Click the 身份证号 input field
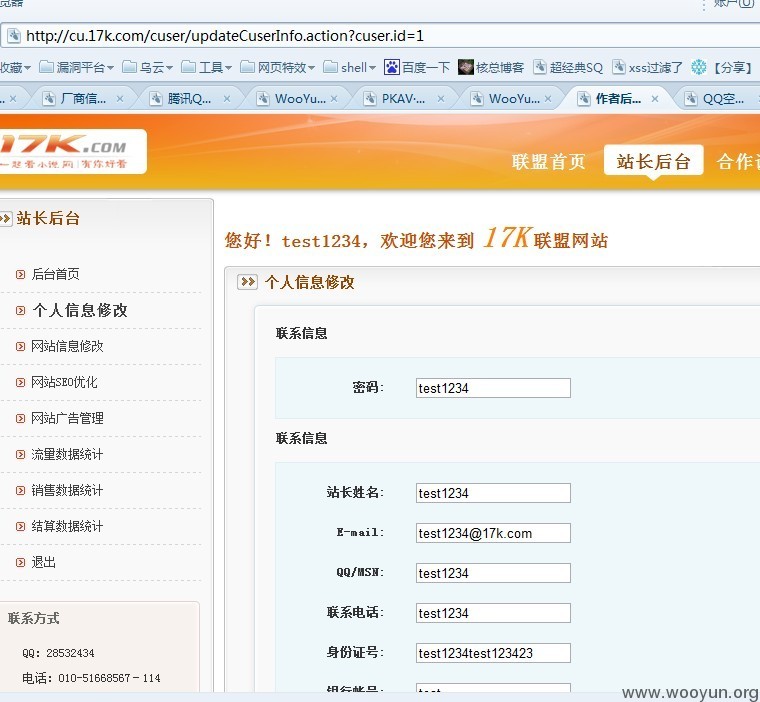 (493, 653)
